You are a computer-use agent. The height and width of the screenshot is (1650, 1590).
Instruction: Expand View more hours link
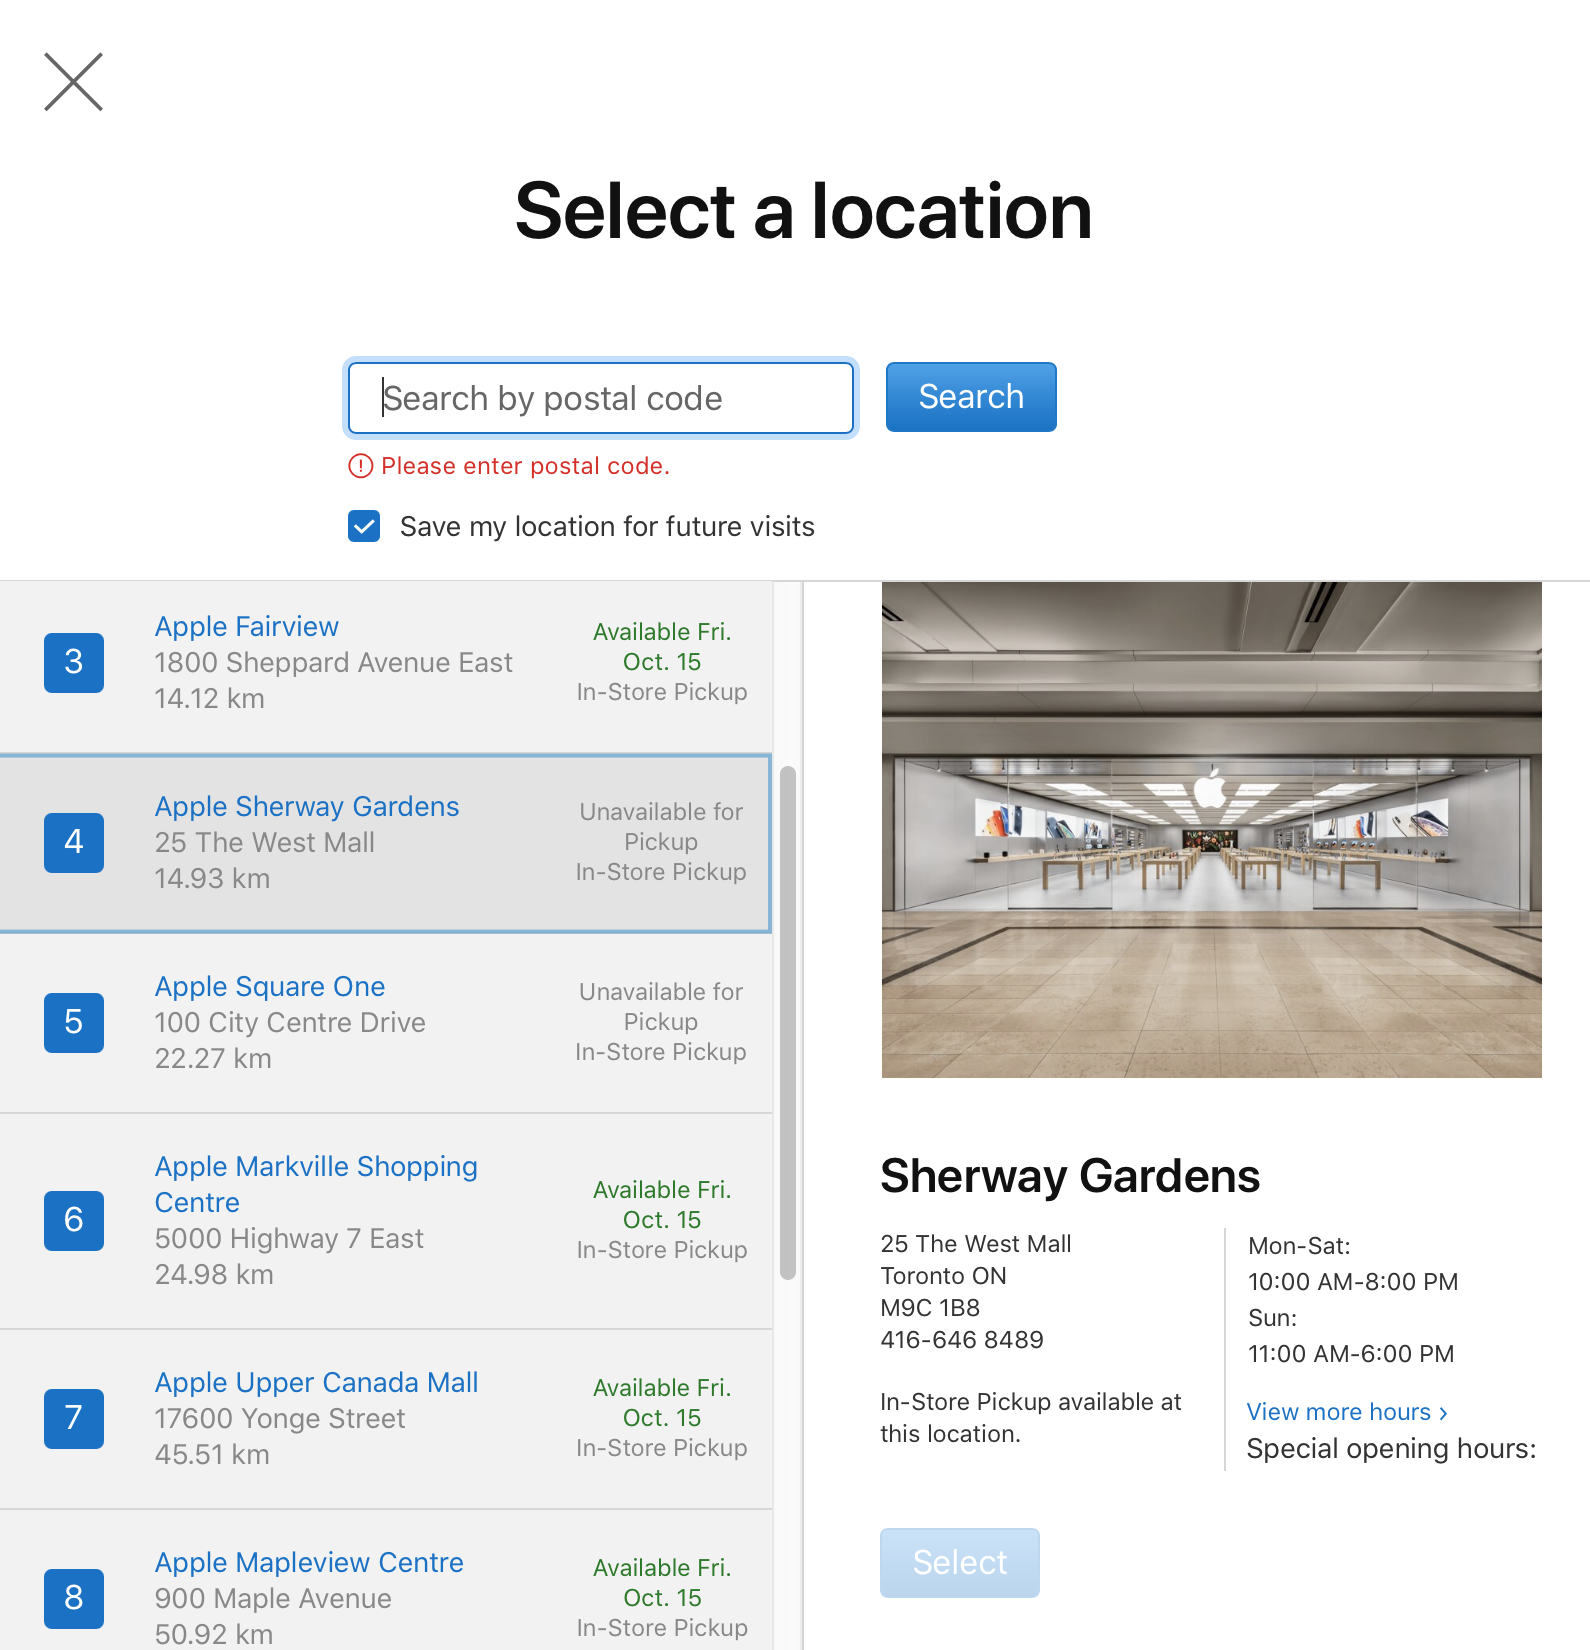coord(1347,1412)
